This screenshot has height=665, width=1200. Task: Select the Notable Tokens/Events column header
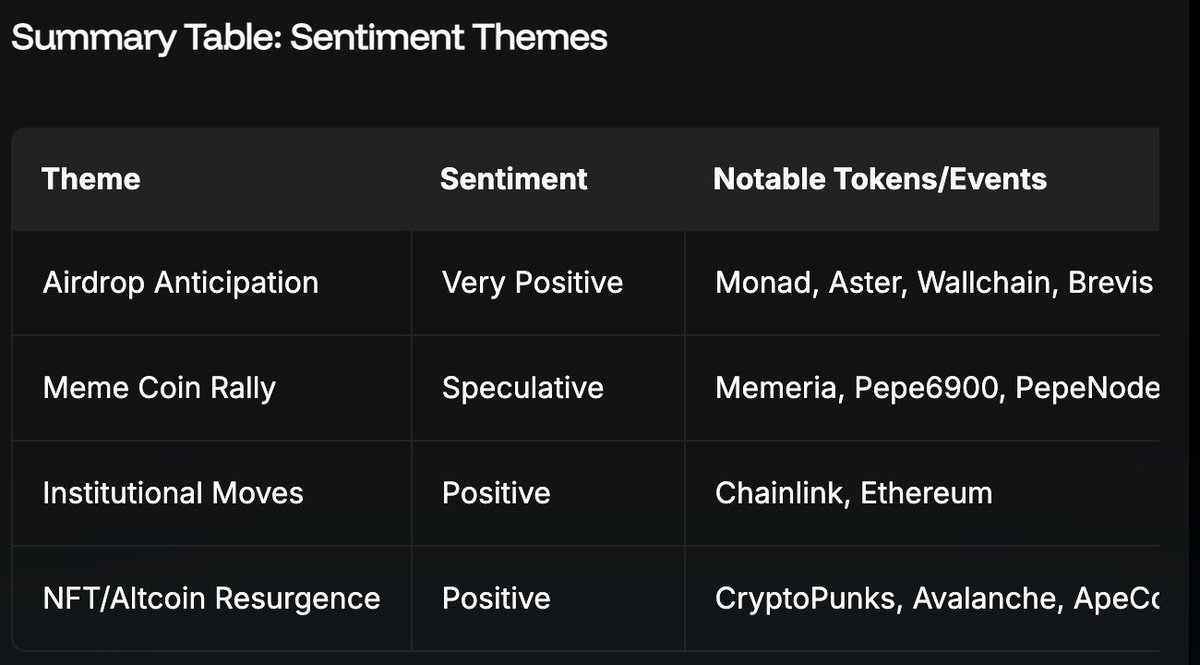point(880,179)
